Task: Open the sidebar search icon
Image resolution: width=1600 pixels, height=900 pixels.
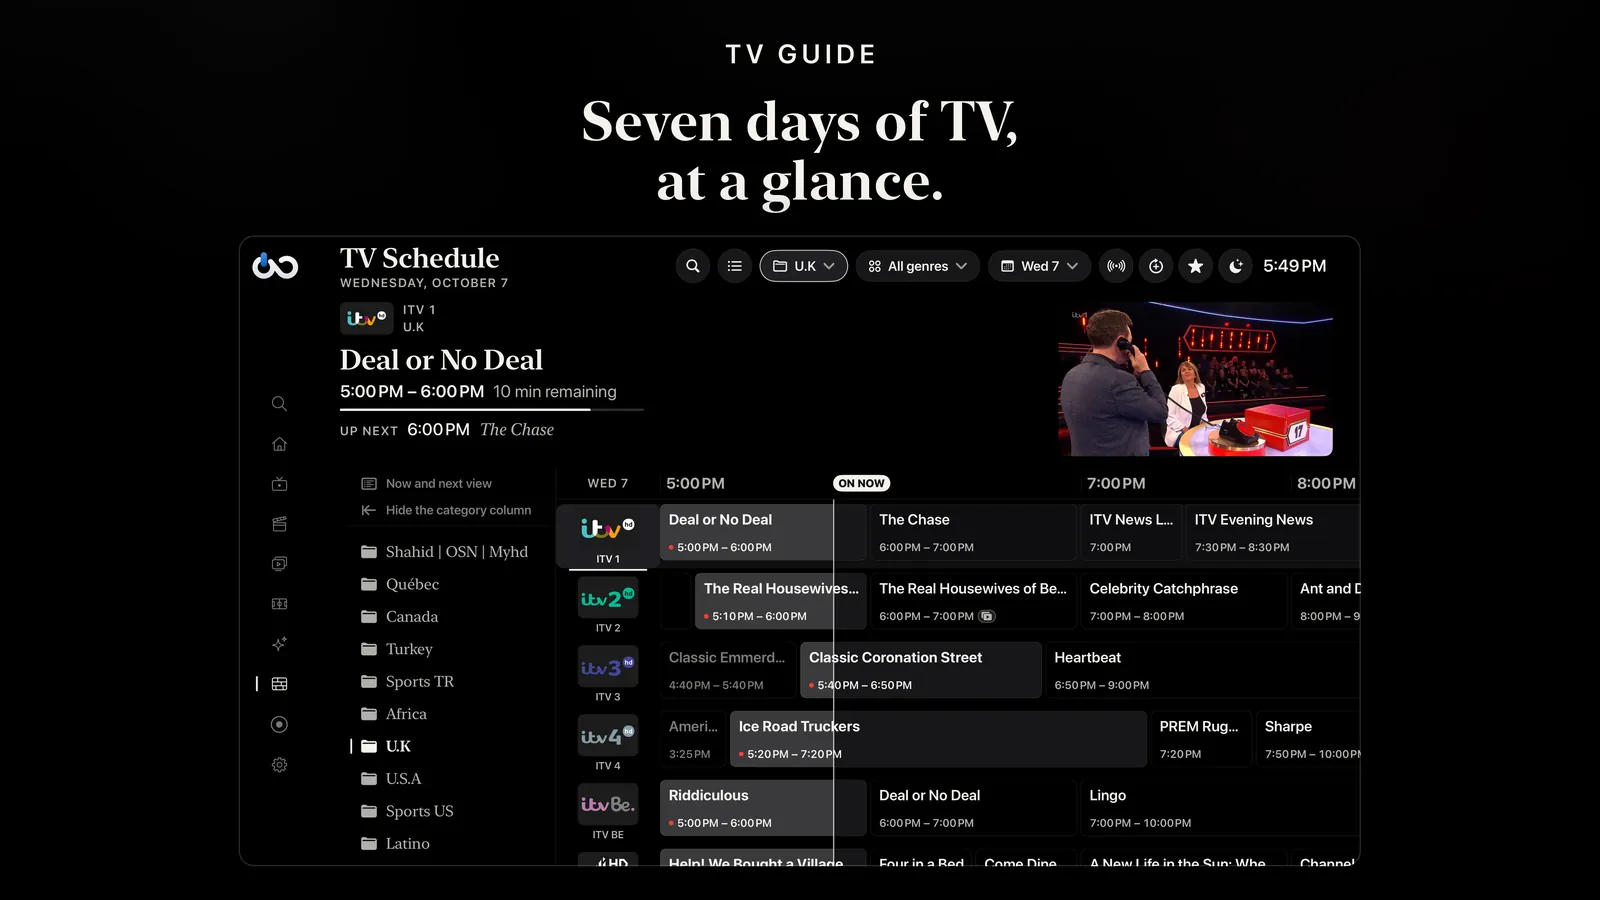Action: coord(280,404)
